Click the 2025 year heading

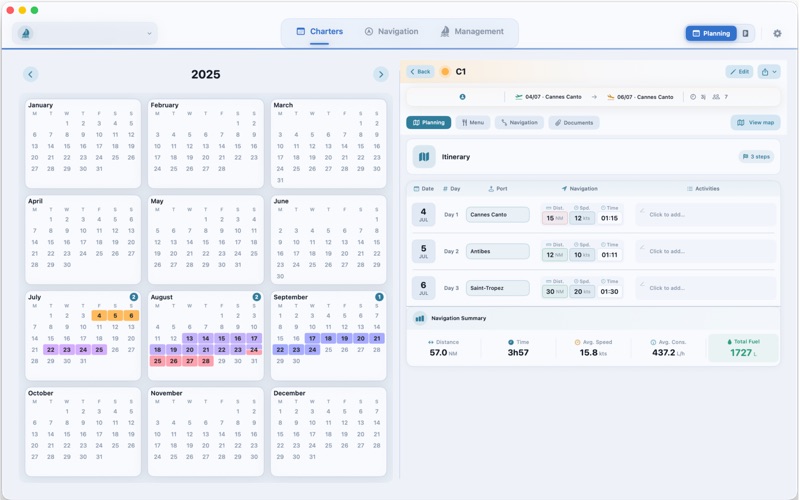(206, 74)
